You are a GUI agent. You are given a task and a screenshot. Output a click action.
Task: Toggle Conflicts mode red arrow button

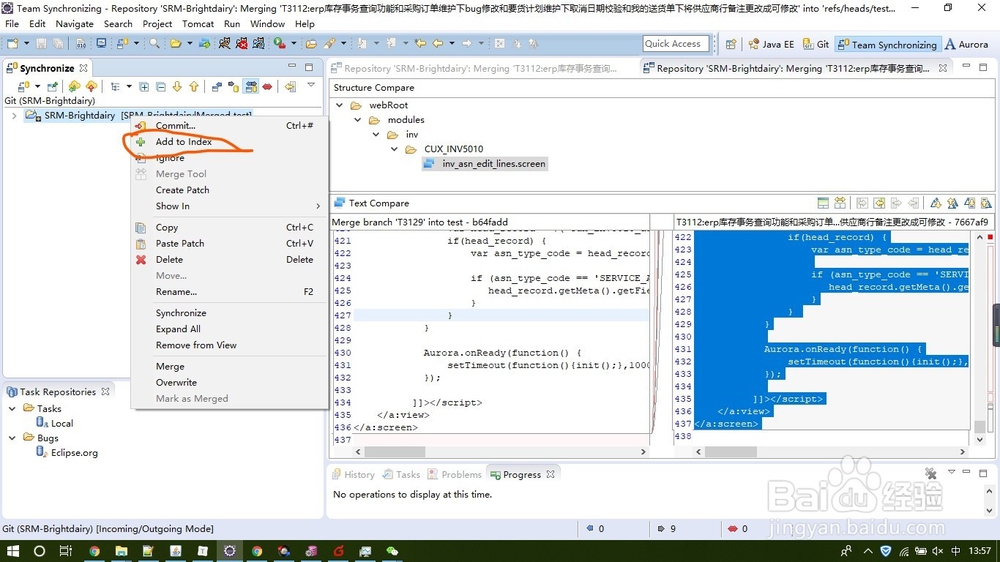tap(267, 86)
